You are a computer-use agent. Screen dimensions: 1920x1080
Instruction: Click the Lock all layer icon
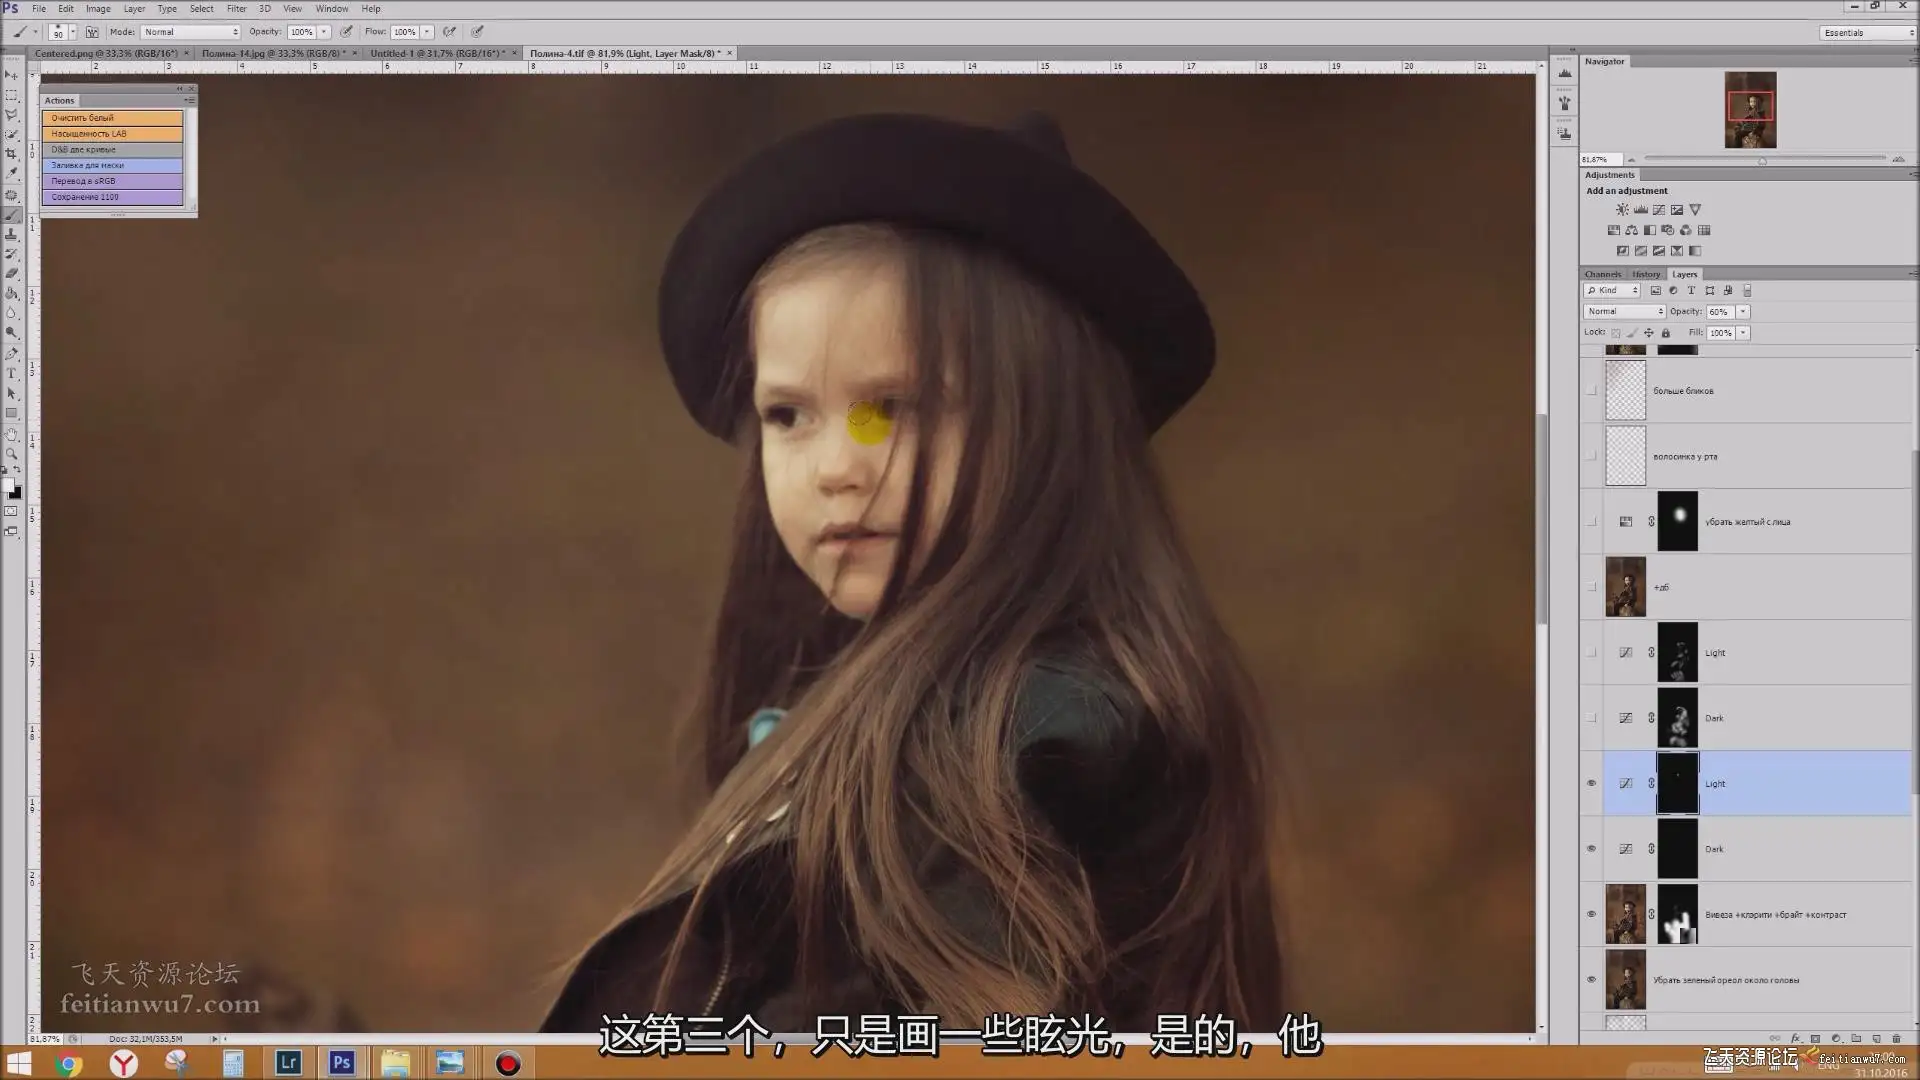[1666, 333]
